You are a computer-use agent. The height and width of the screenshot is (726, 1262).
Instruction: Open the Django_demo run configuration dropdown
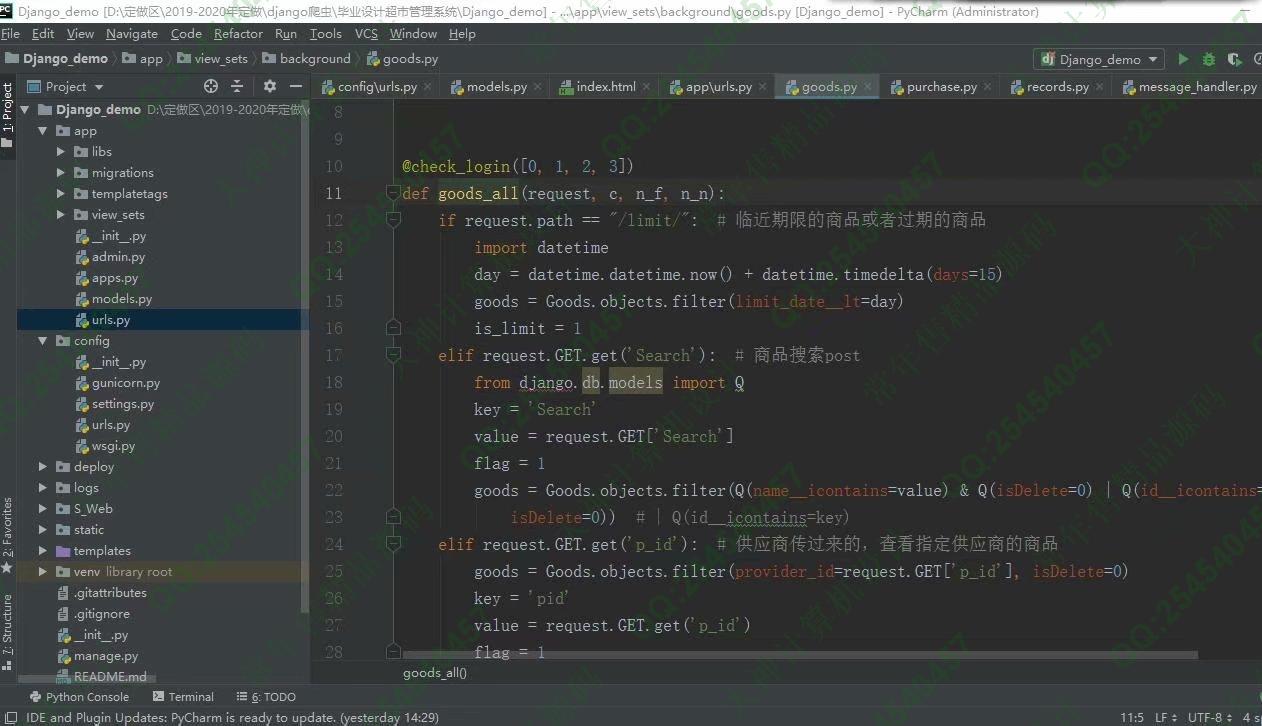pos(1099,59)
